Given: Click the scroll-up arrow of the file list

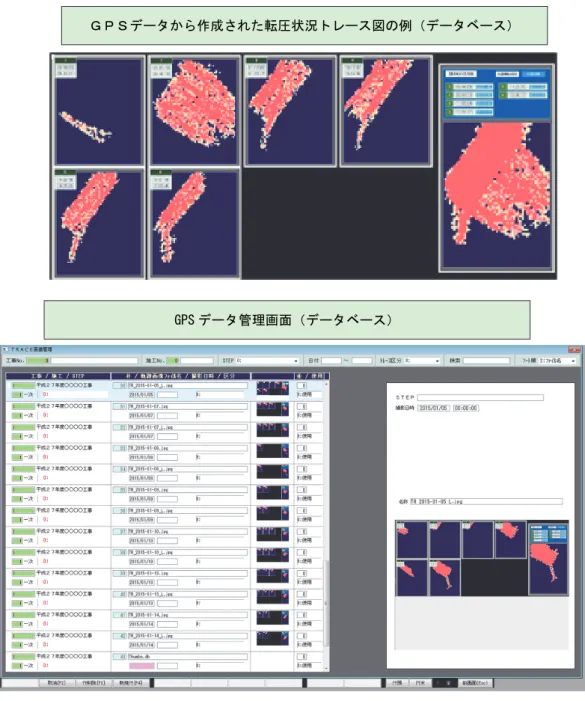Looking at the screenshot, I should 326,384.
